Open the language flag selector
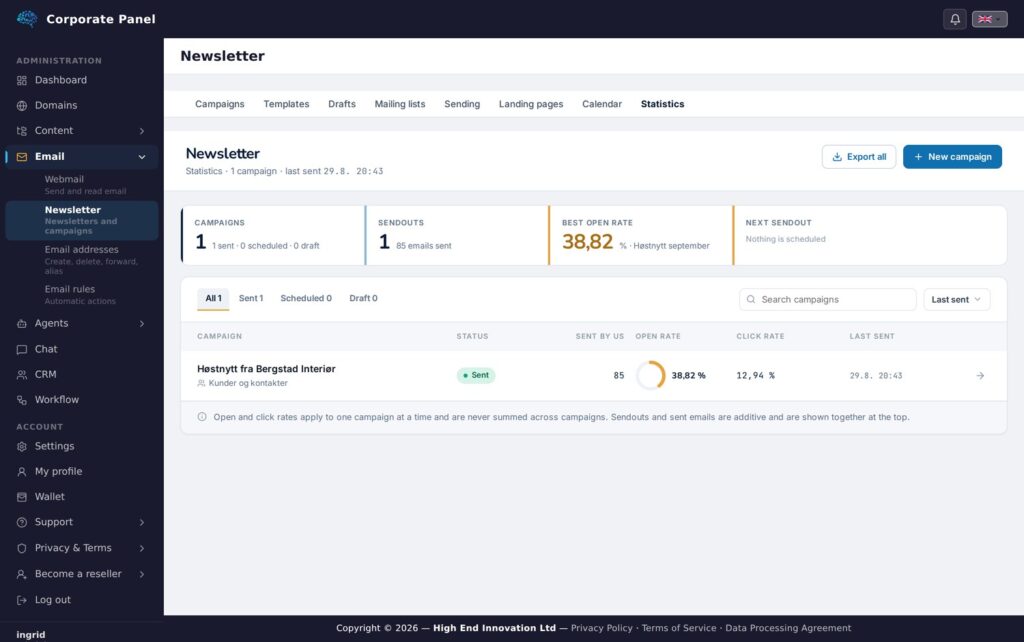Screen dimensions: 1024x642 click(989, 19)
